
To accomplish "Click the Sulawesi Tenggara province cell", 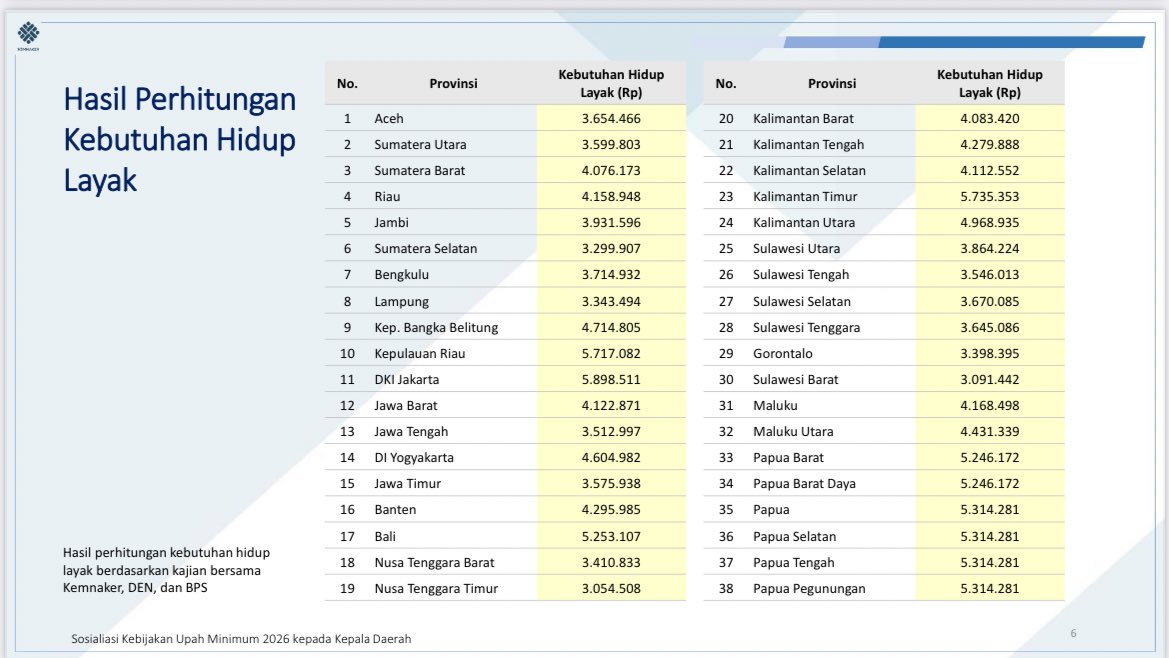I will click(x=806, y=328).
